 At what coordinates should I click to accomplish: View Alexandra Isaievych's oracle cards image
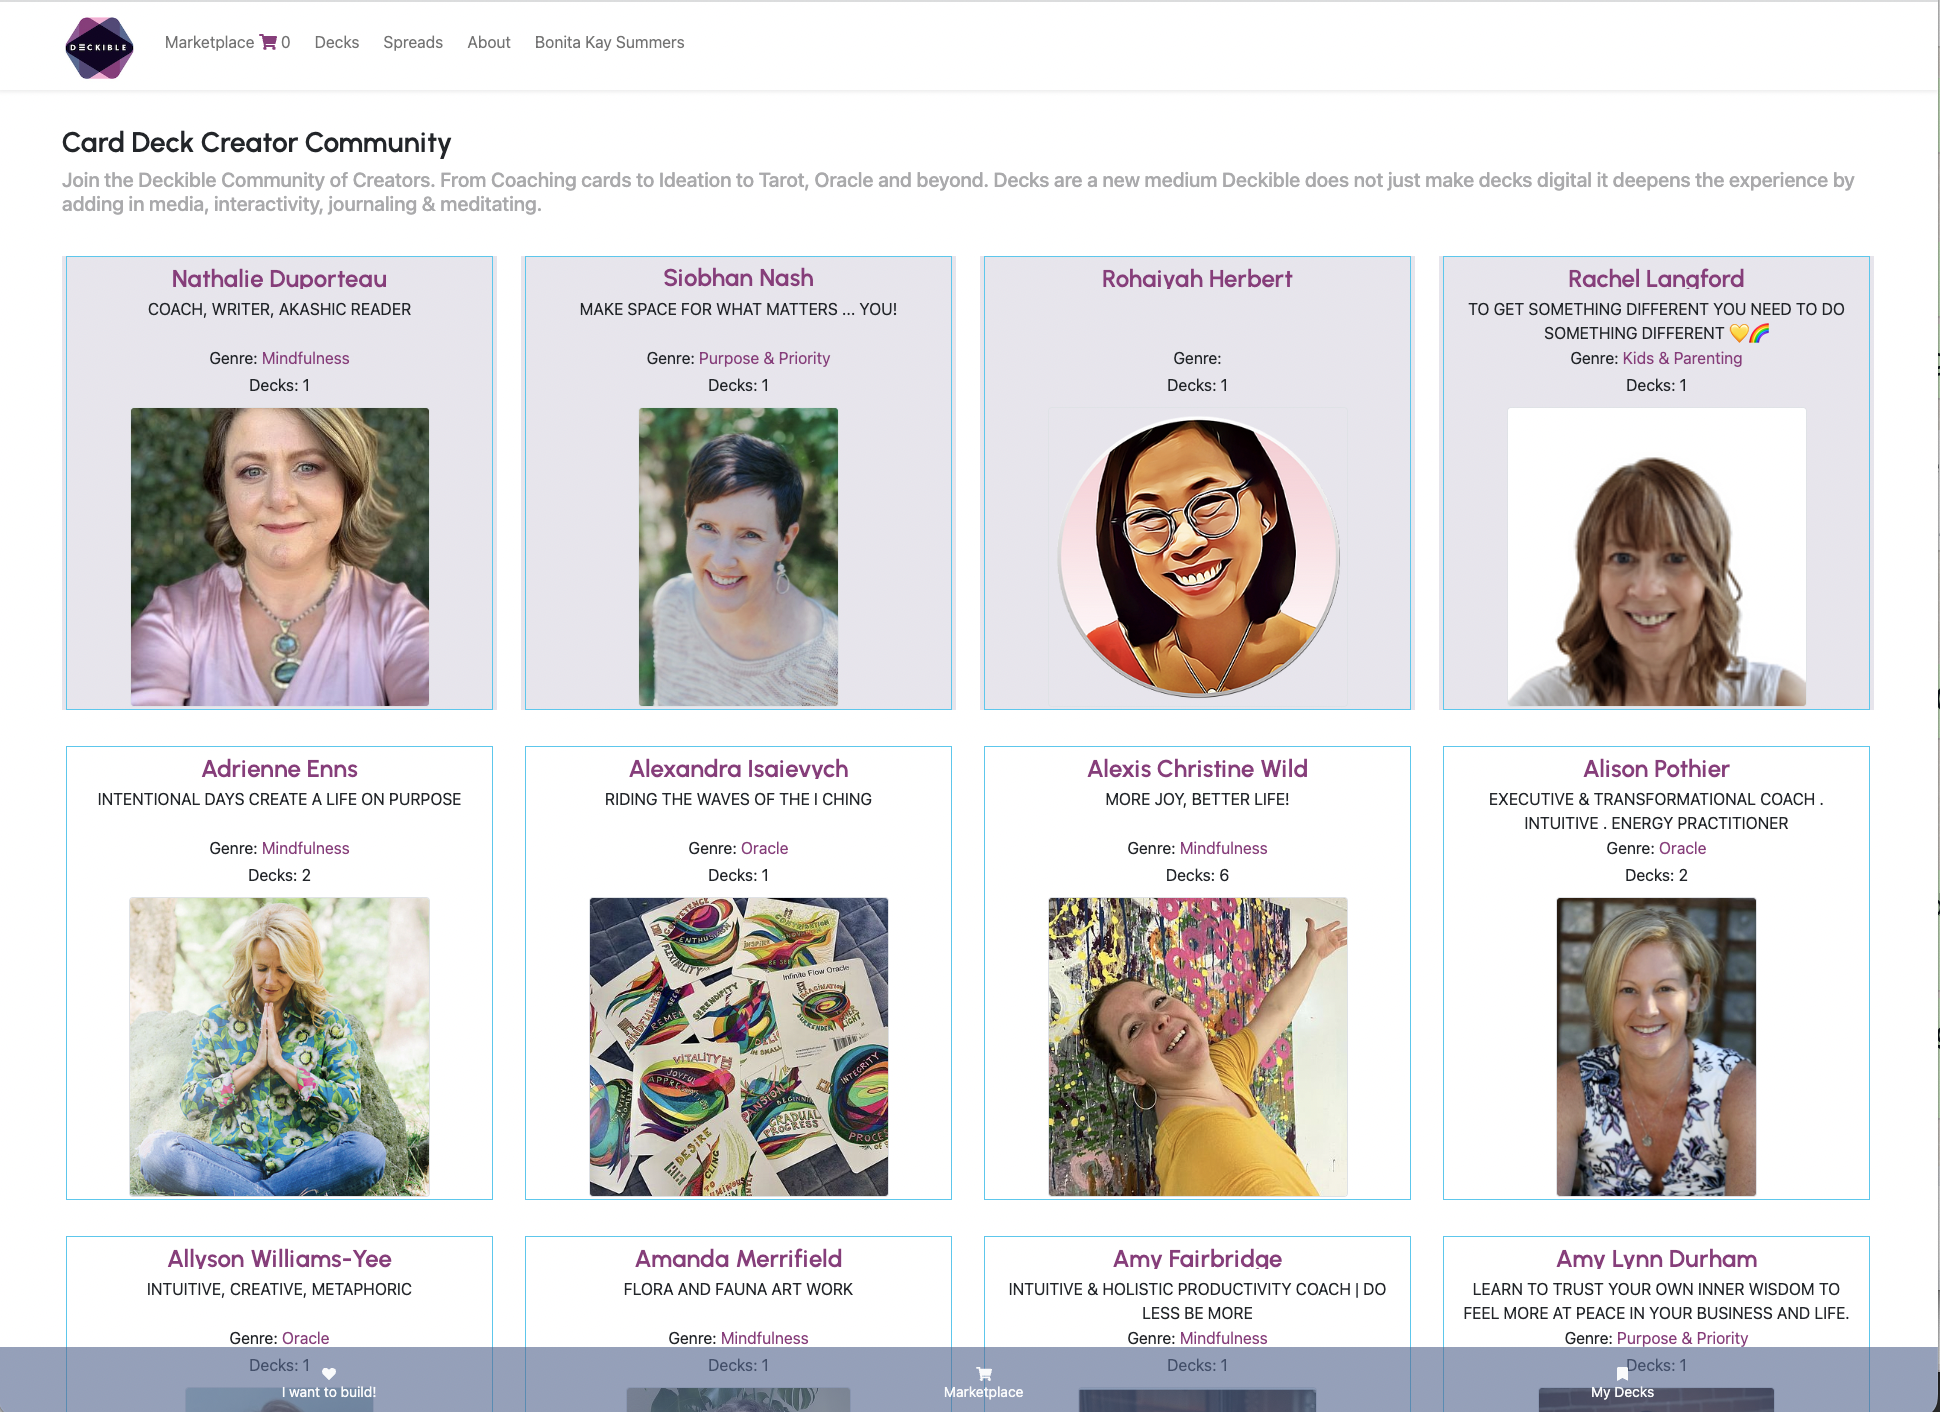pyautogui.click(x=738, y=1046)
